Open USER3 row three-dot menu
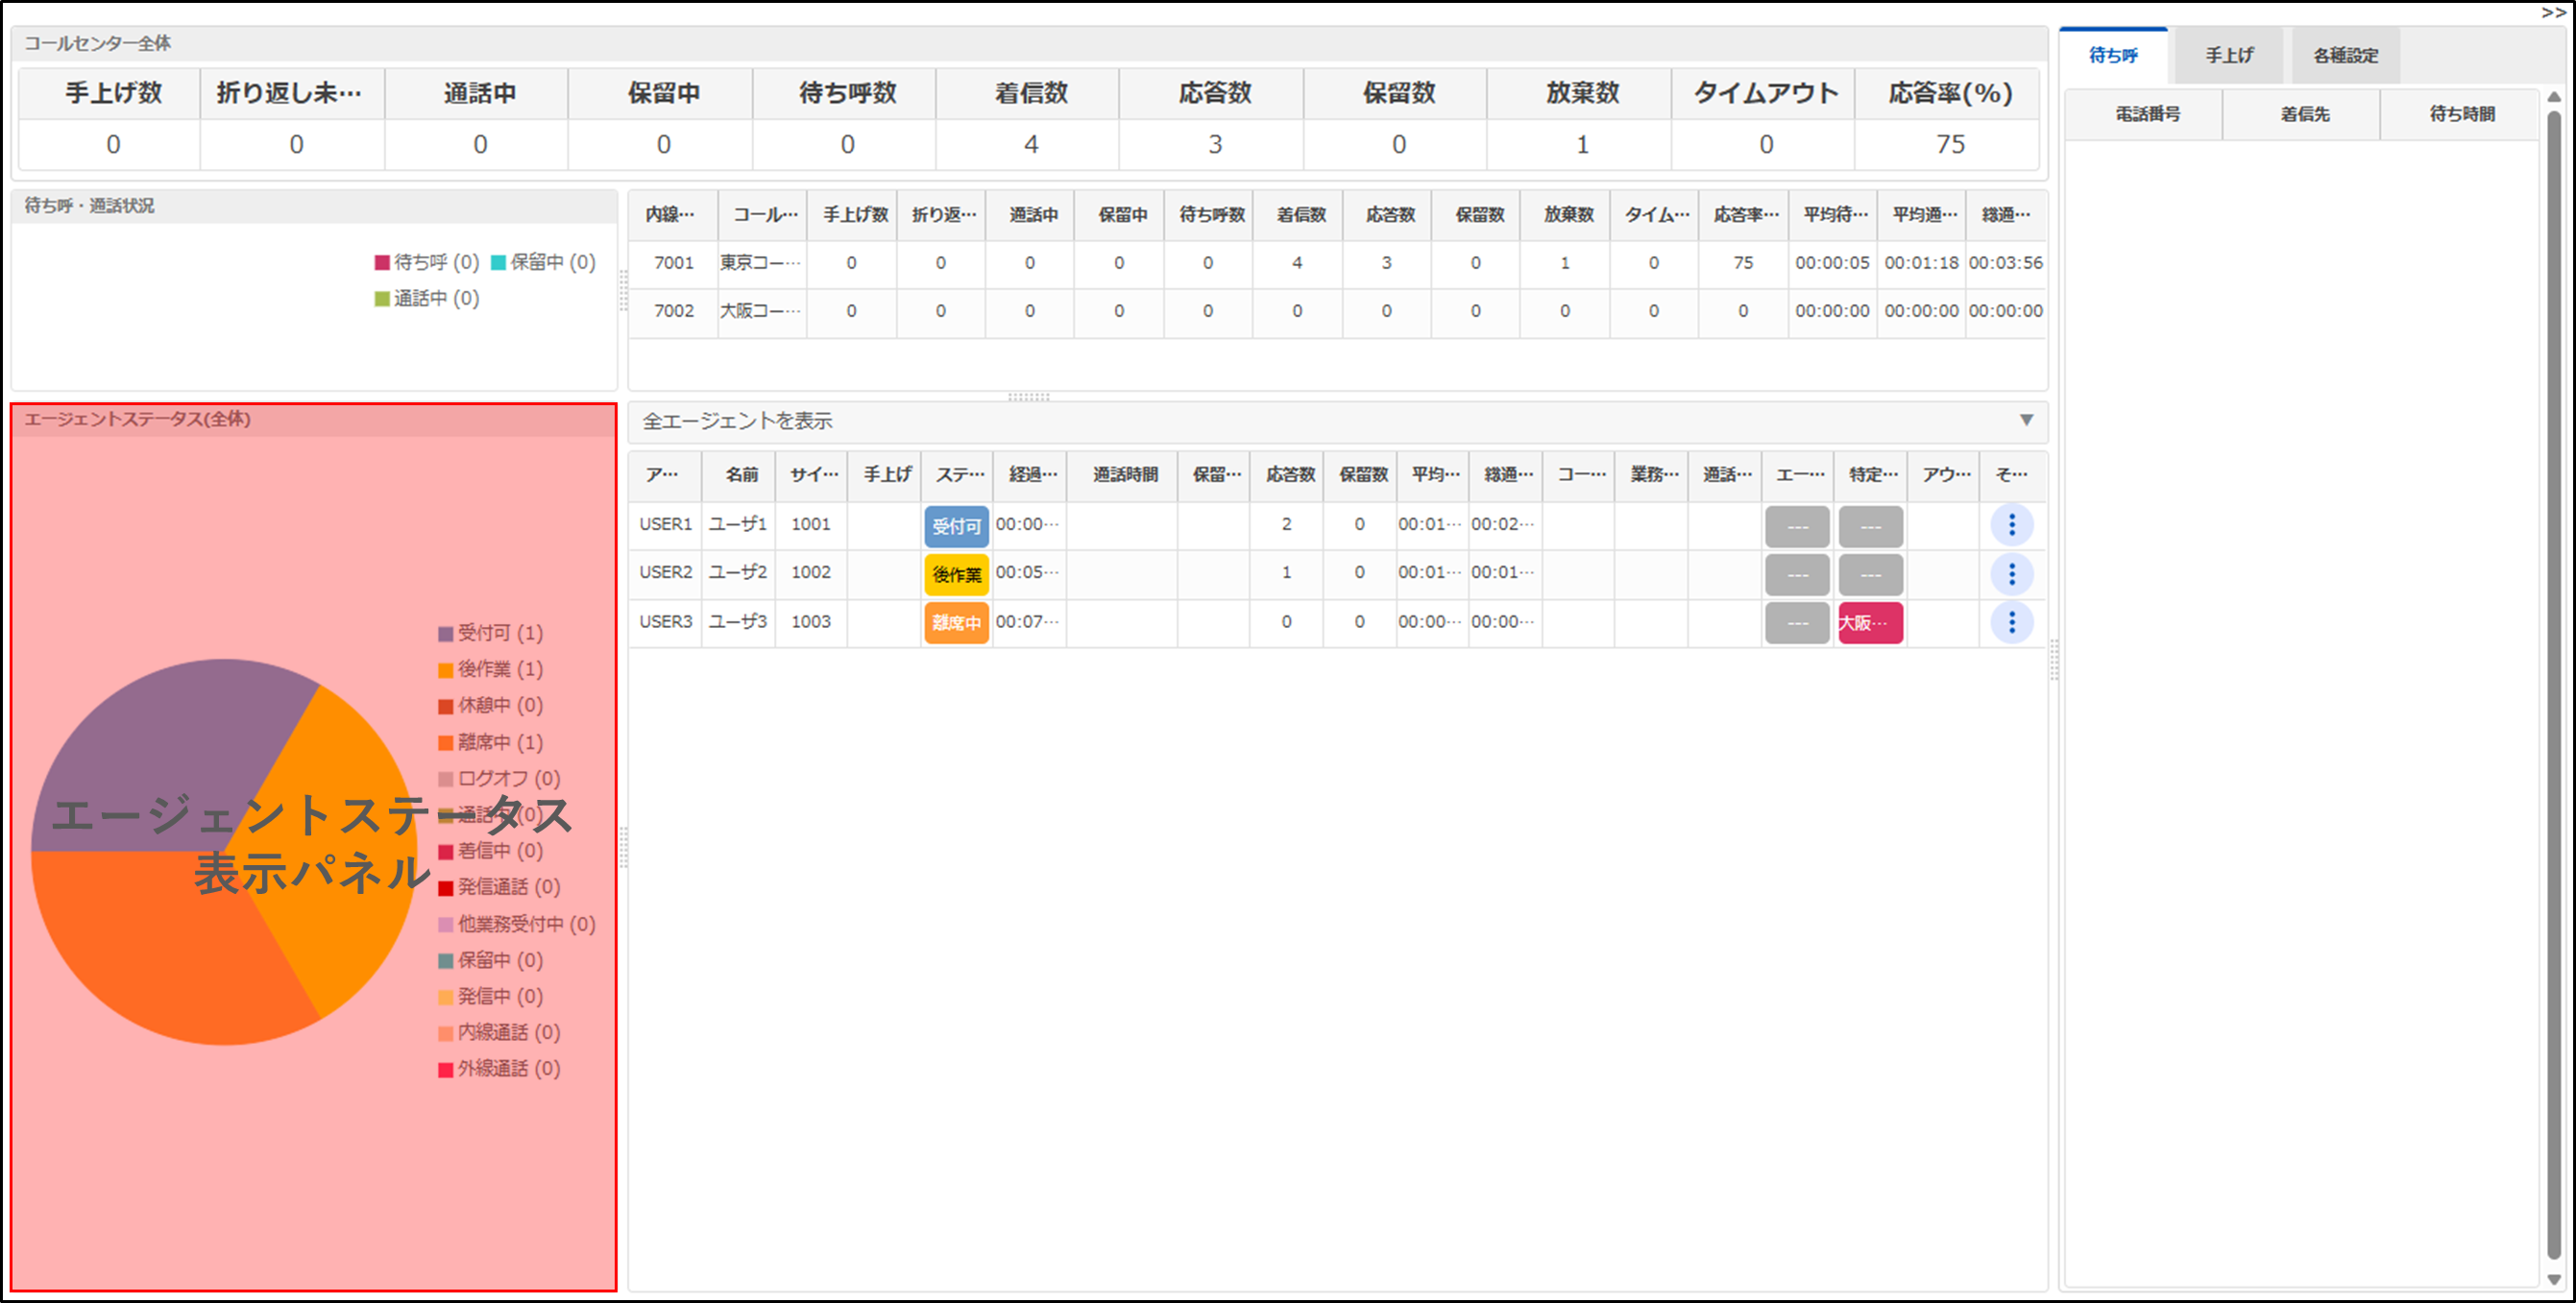The height and width of the screenshot is (1303, 2576). pos(2011,622)
